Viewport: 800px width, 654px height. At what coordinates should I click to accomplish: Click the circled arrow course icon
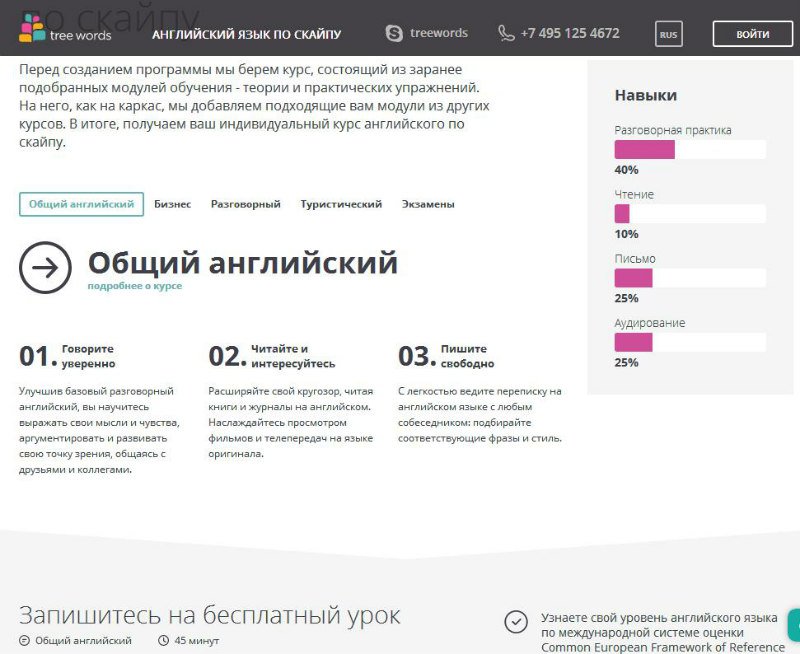click(45, 267)
